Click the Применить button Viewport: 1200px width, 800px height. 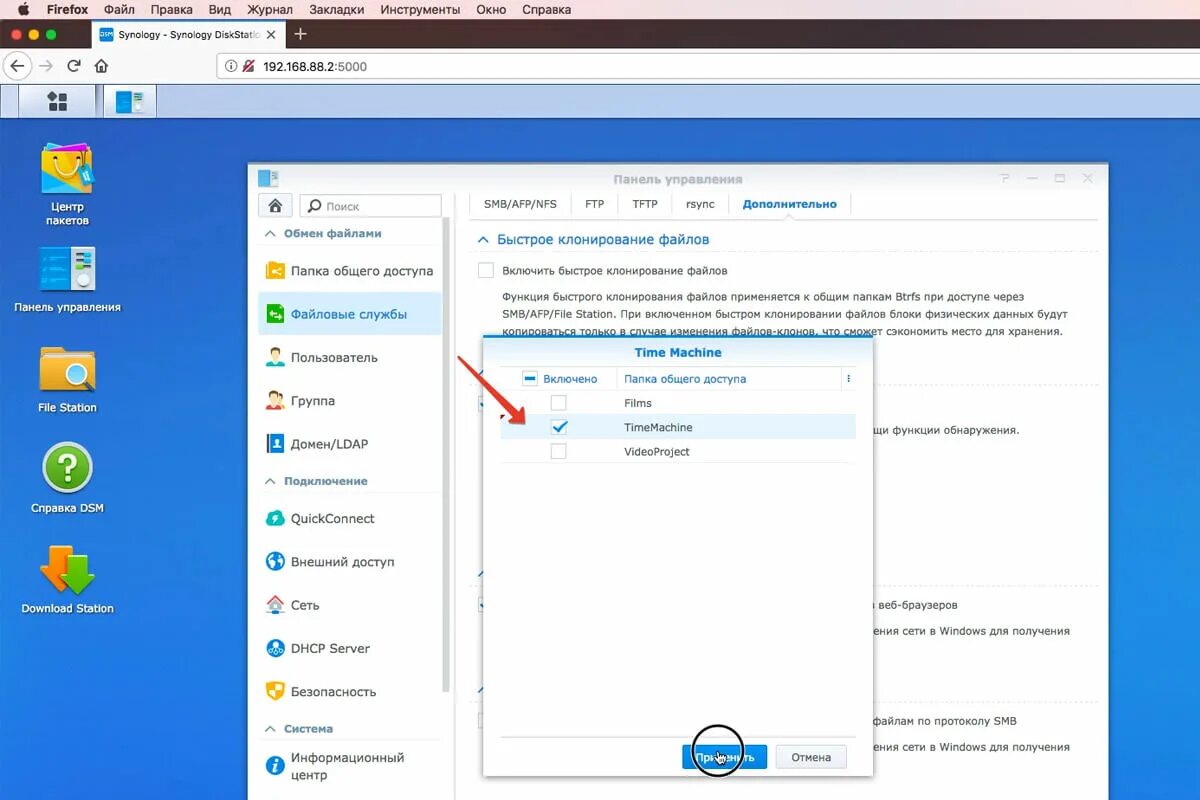pos(724,757)
